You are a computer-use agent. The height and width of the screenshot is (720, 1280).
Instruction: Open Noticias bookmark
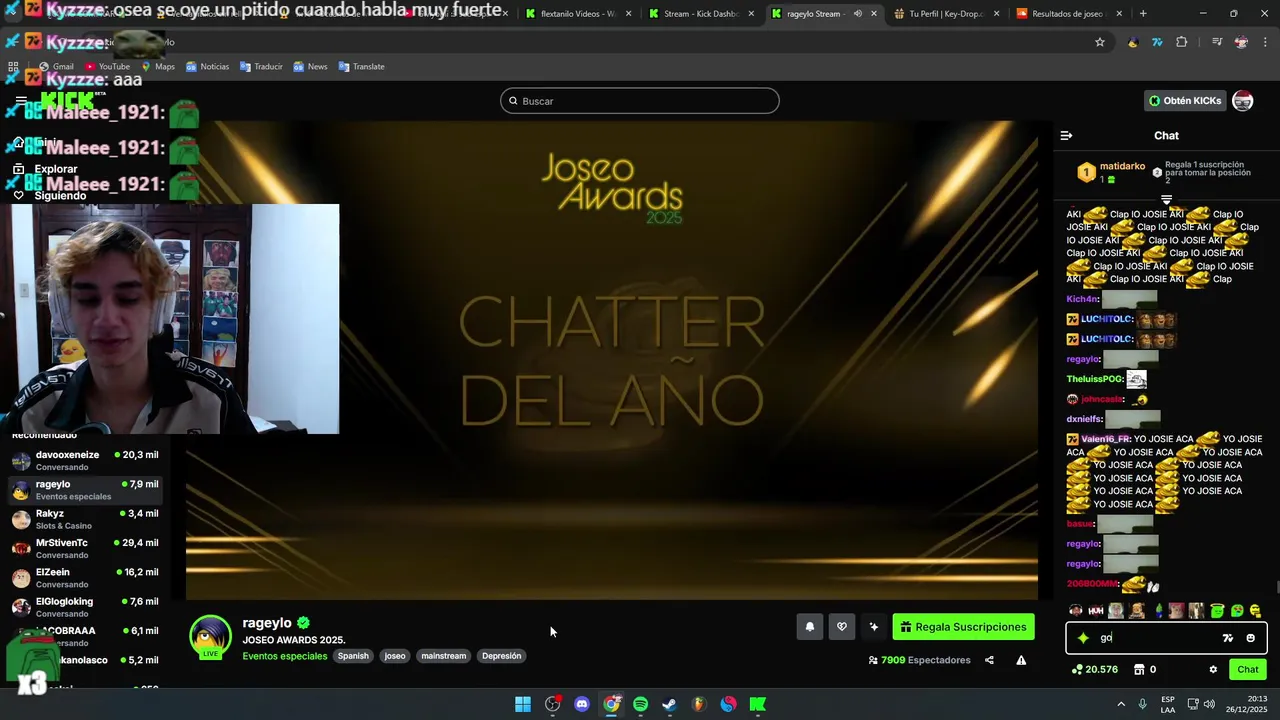[207, 67]
